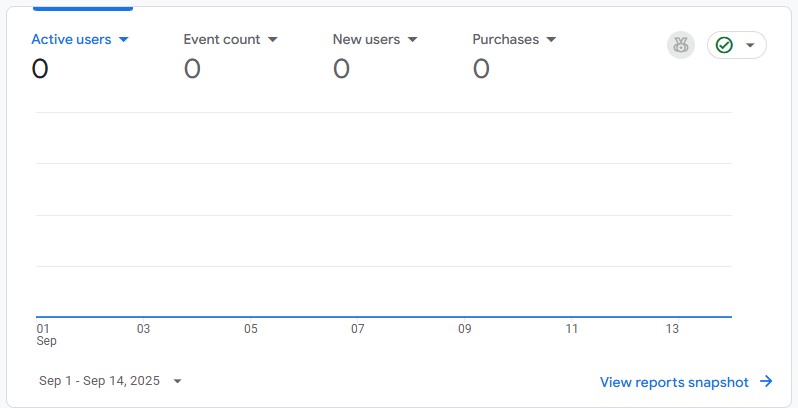Select the Active users metric tab
The width and height of the screenshot is (798, 408).
(x=71, y=40)
